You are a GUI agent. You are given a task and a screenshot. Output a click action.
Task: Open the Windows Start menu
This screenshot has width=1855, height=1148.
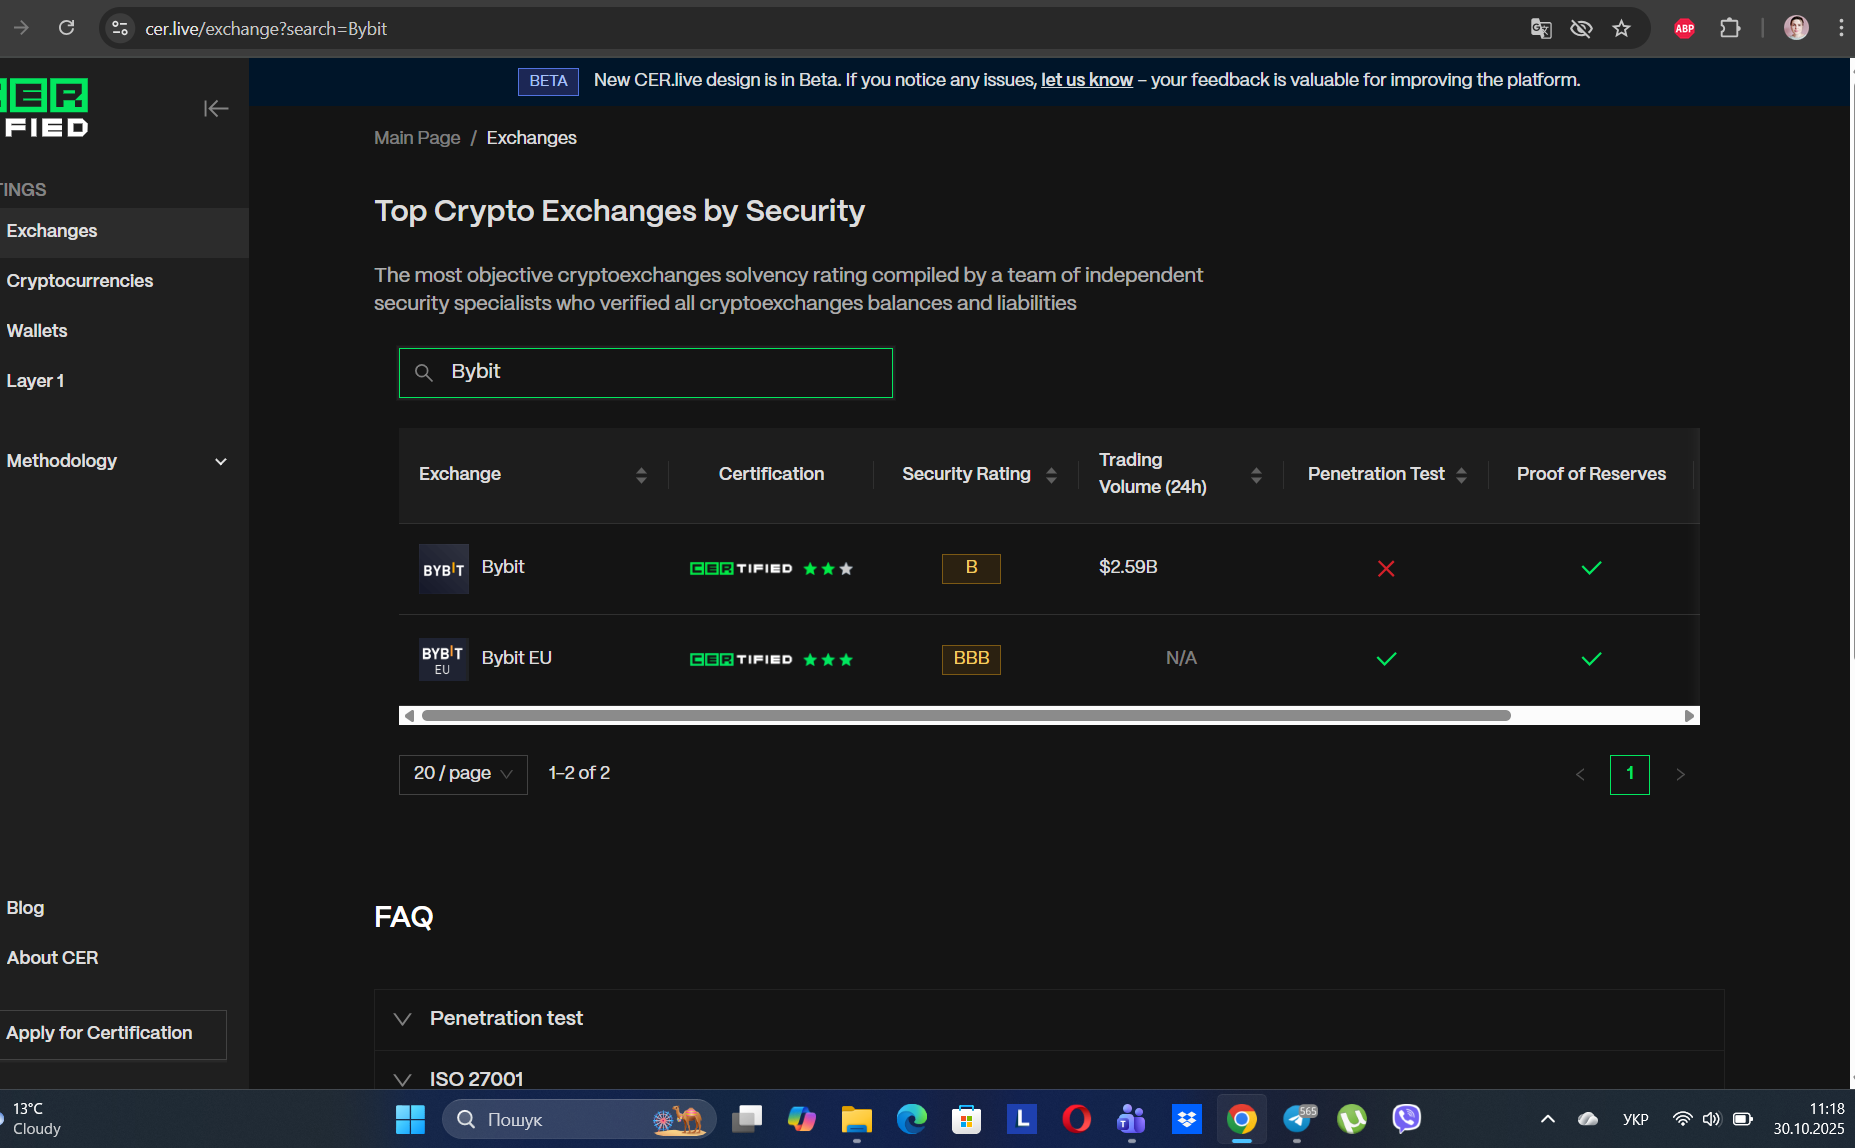click(x=410, y=1119)
